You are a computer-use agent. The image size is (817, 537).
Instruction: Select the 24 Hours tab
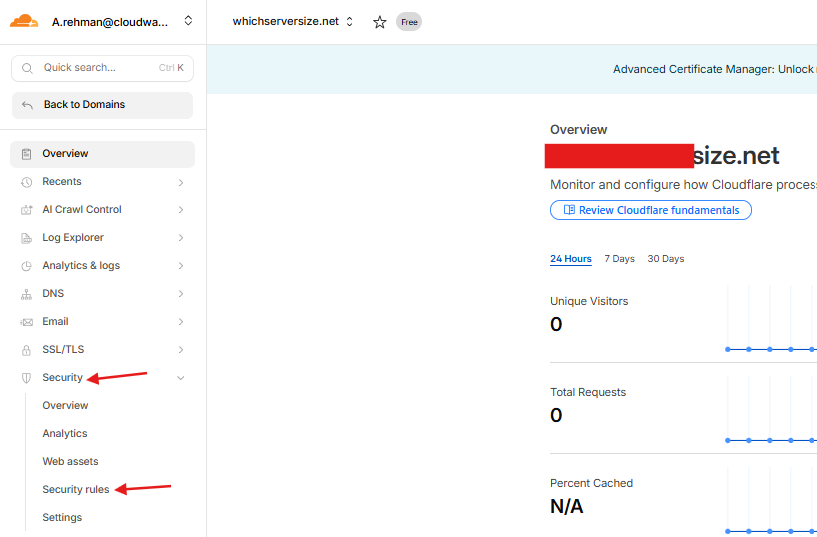point(571,259)
